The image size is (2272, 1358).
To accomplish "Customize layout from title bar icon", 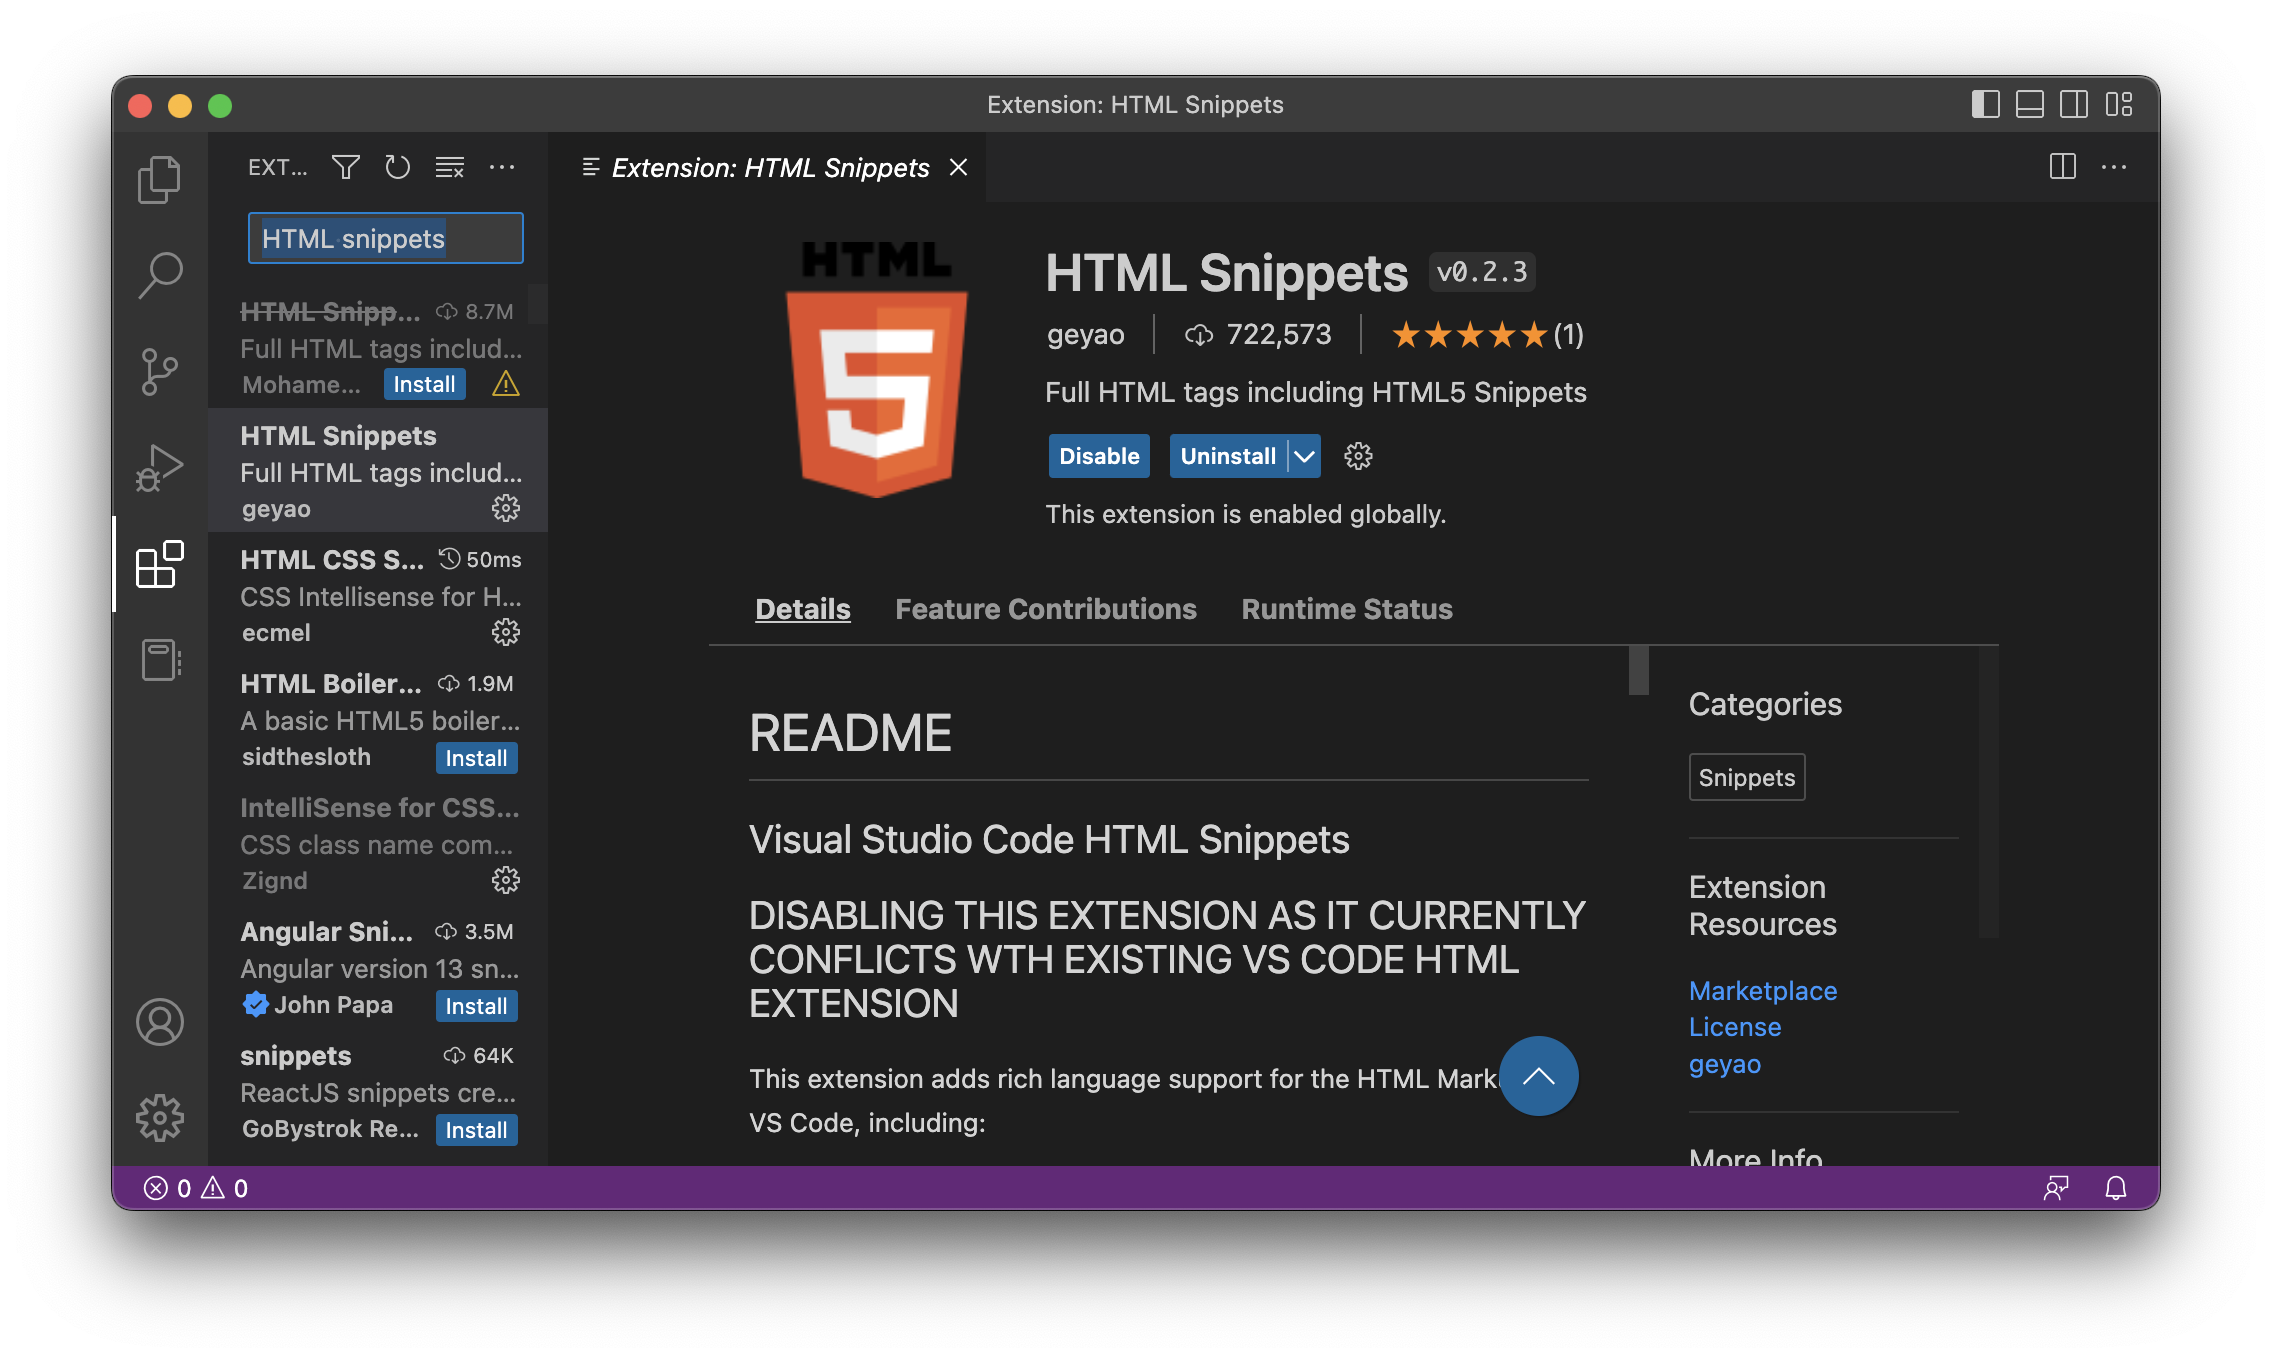I will click(2118, 104).
